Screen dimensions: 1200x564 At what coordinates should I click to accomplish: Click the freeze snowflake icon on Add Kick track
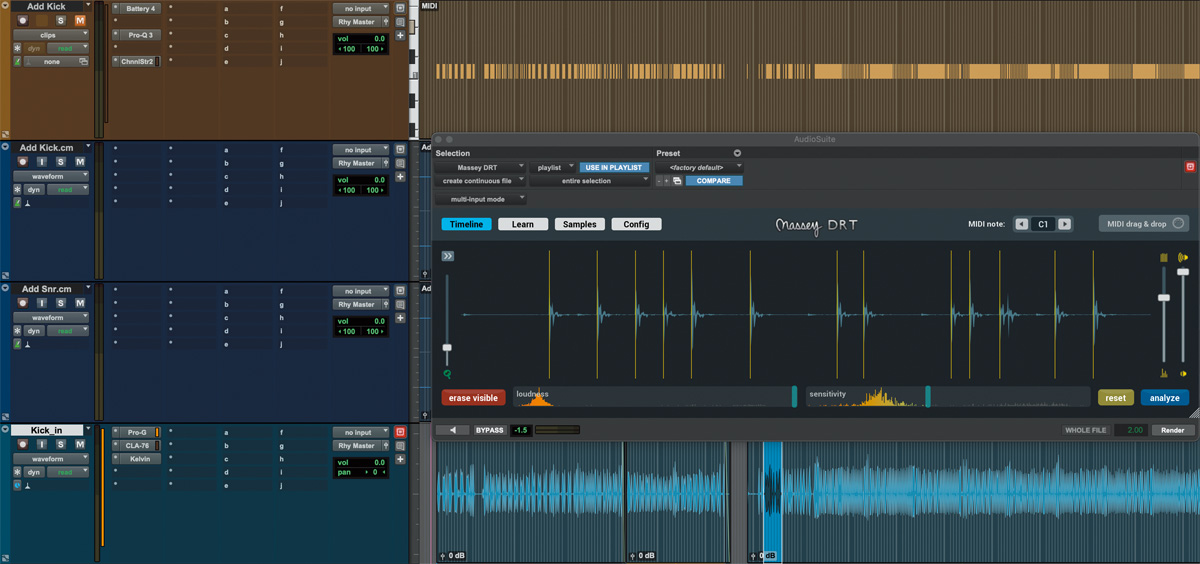click(17, 48)
